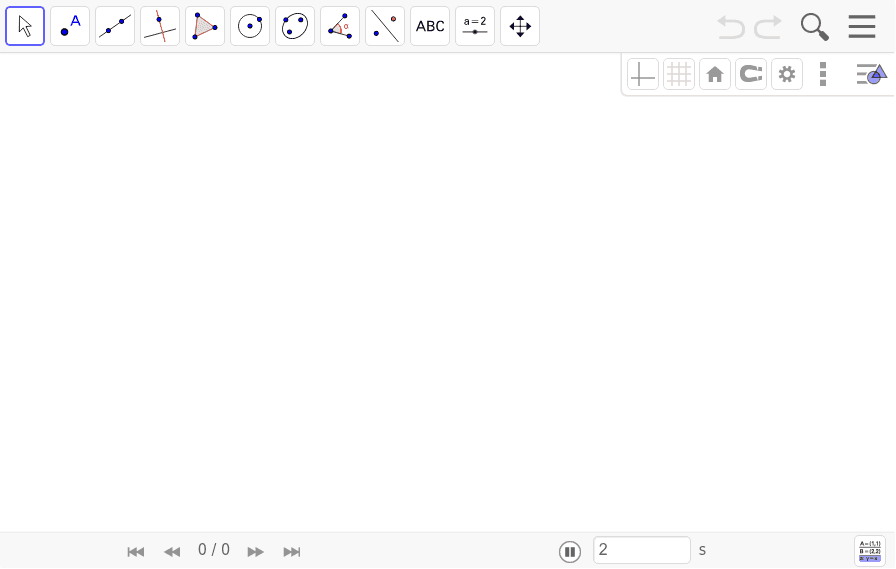The width and height of the screenshot is (896, 569).
Task: Select the Point tool
Action: tap(70, 26)
